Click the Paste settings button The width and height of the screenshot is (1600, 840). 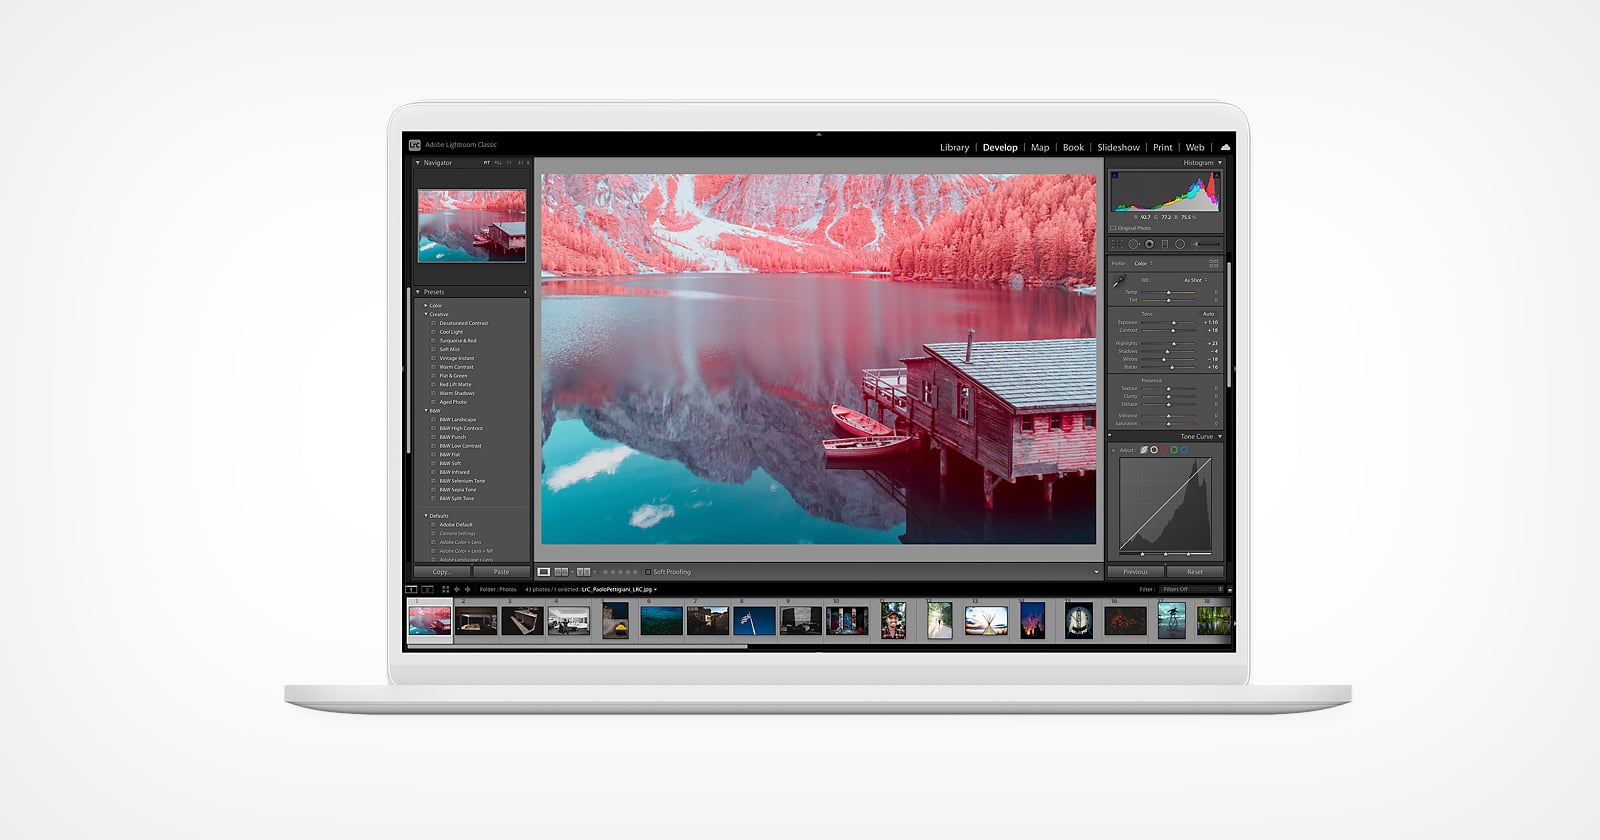coord(502,572)
